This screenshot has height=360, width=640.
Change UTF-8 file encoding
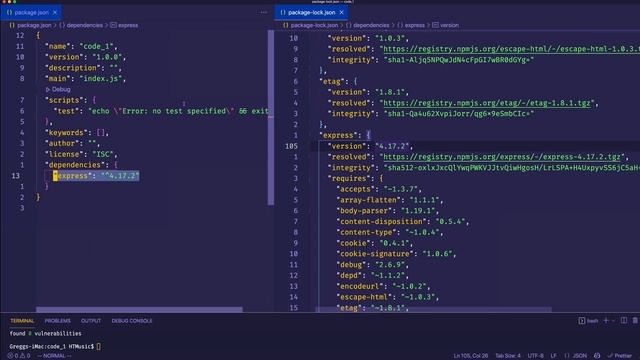click(536, 356)
